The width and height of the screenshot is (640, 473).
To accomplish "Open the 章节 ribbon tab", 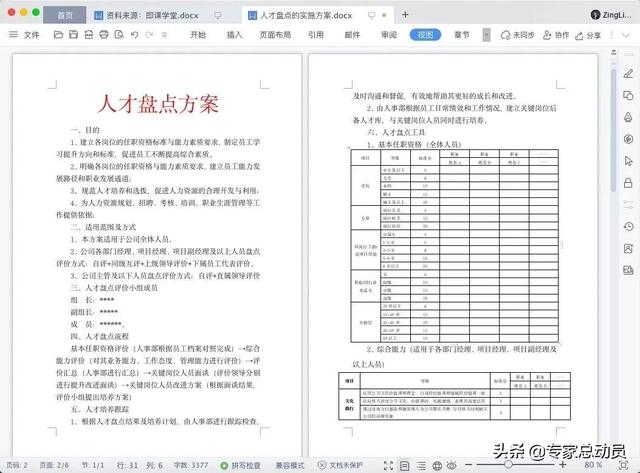I will pos(462,35).
